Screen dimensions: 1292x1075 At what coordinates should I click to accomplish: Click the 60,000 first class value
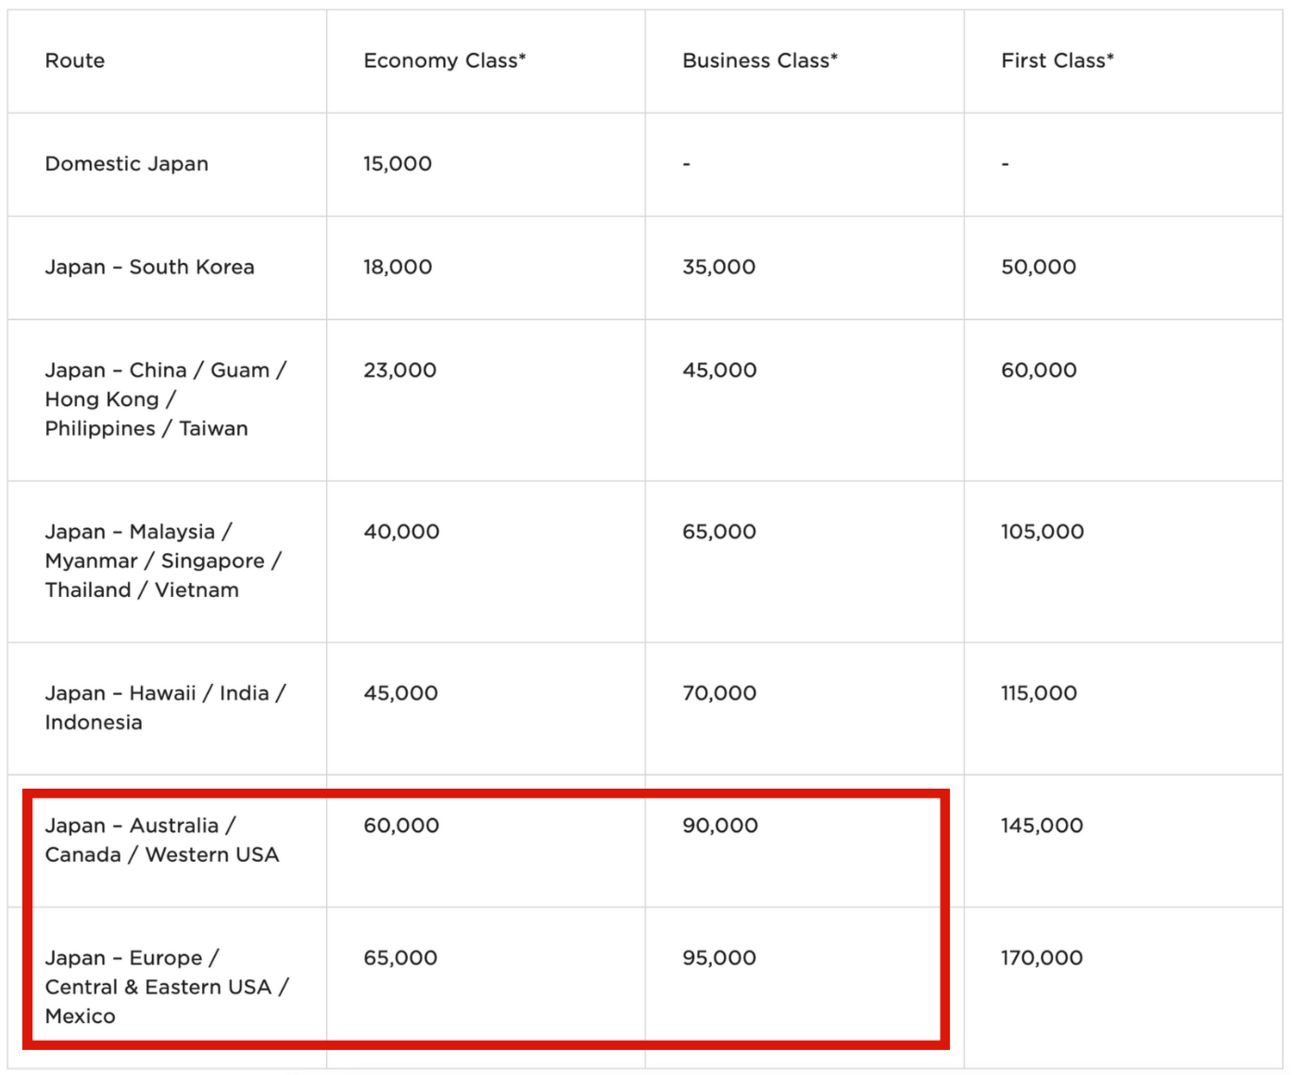[1039, 370]
